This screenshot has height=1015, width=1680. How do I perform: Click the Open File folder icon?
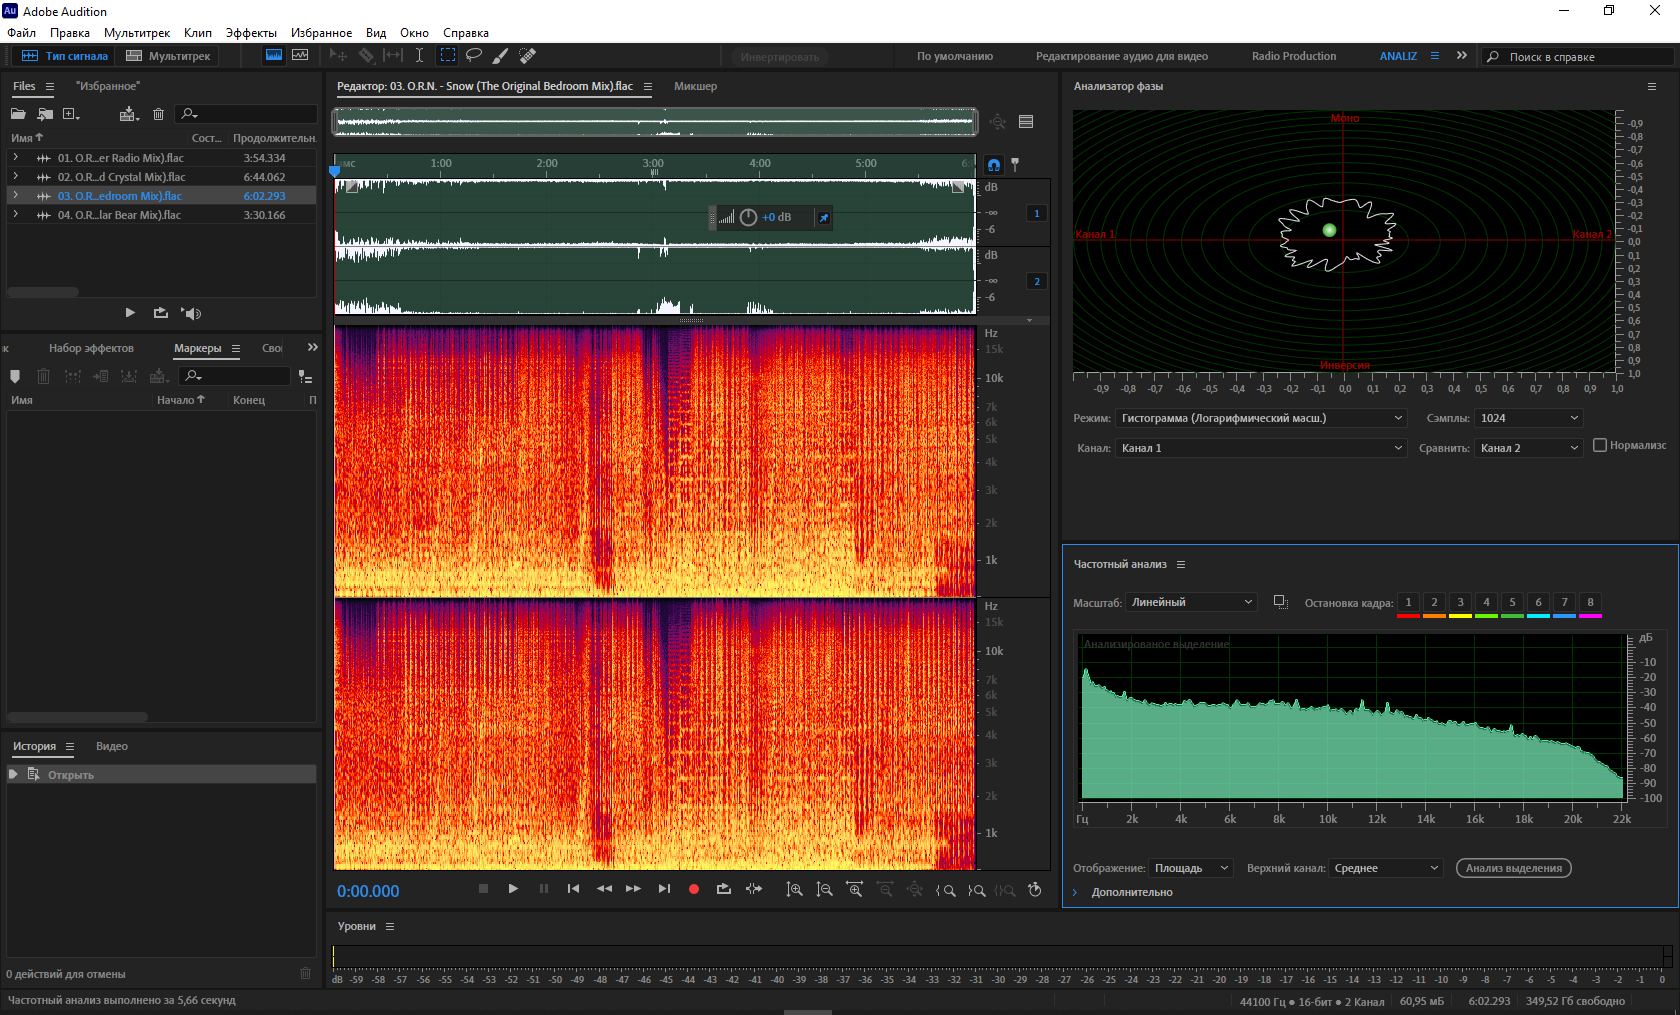[x=18, y=114]
